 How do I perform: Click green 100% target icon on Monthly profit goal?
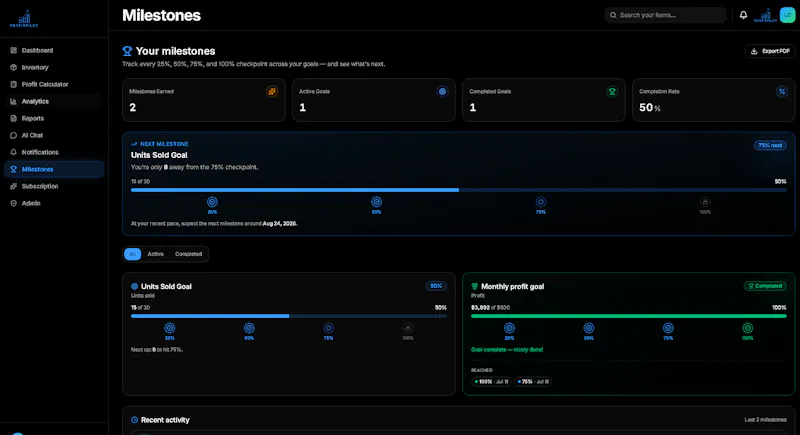747,328
